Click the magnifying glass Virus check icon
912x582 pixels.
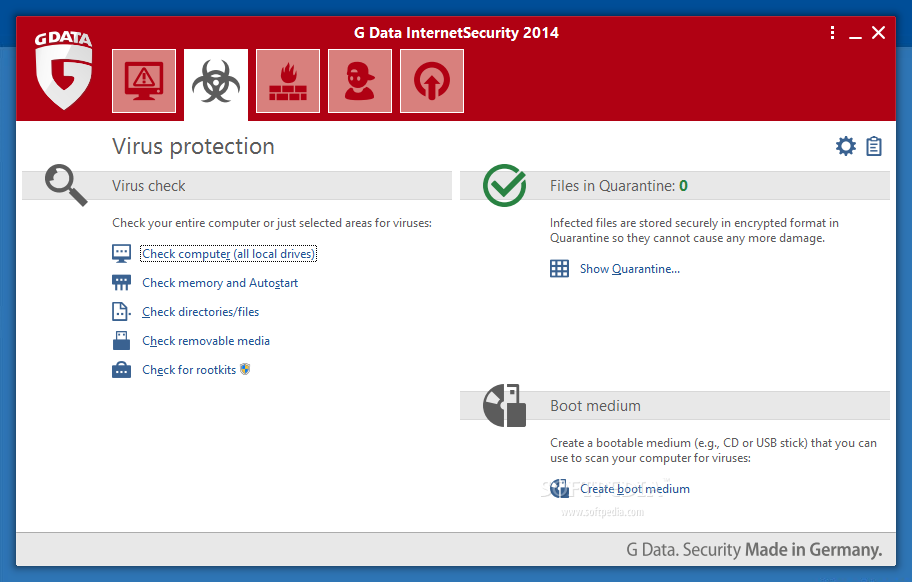click(66, 185)
